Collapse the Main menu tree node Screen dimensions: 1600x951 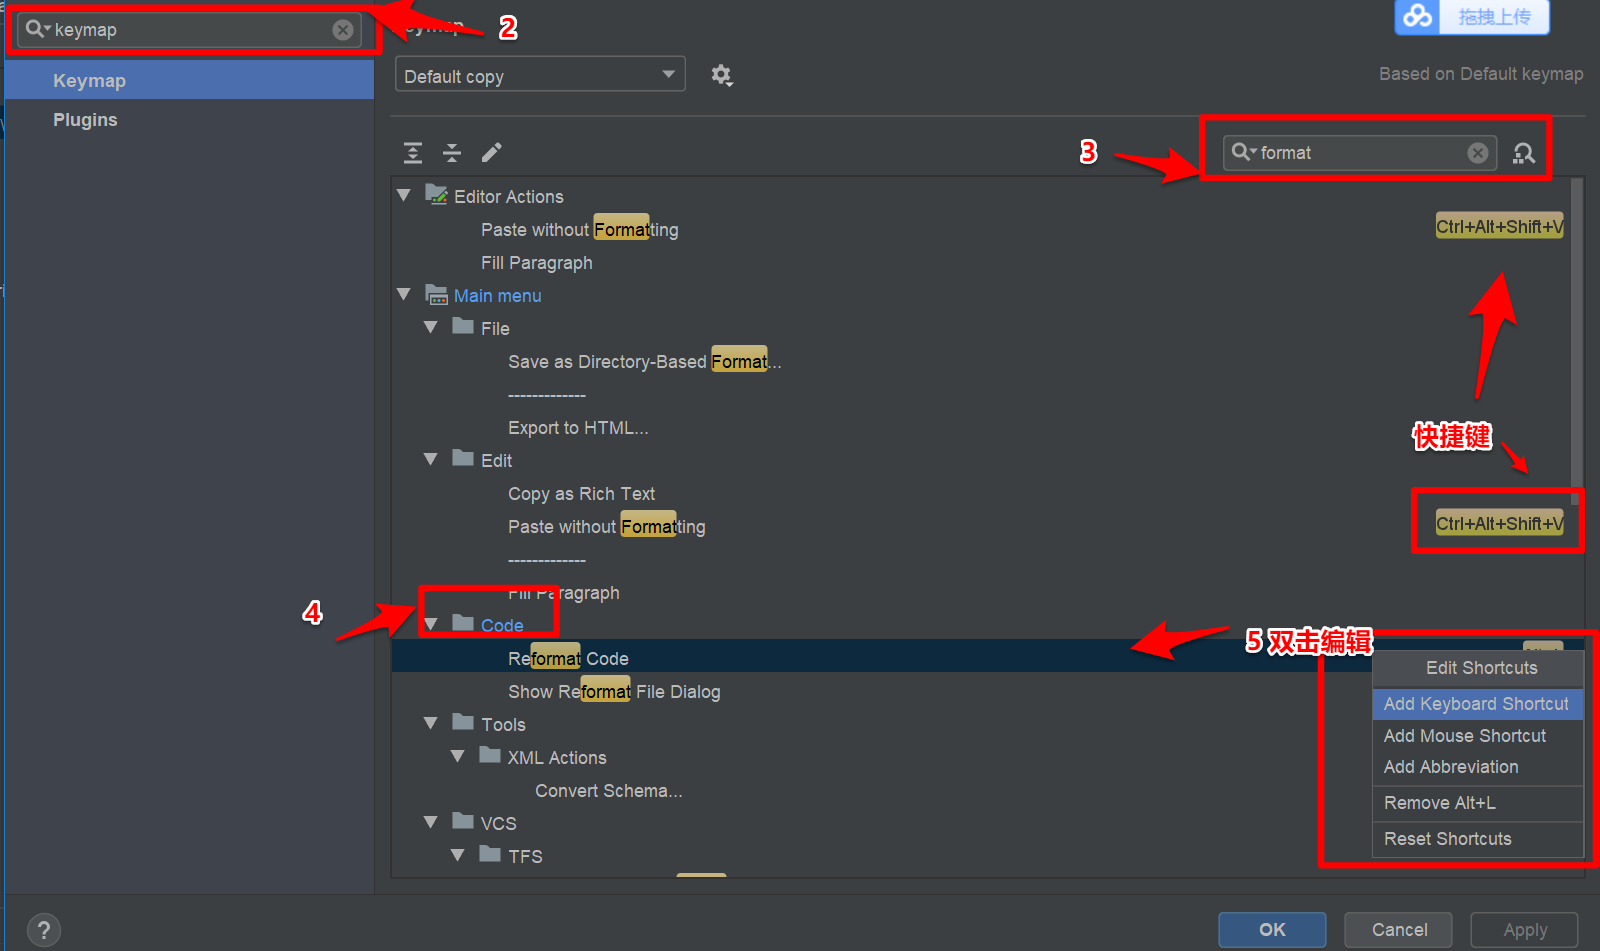click(404, 295)
